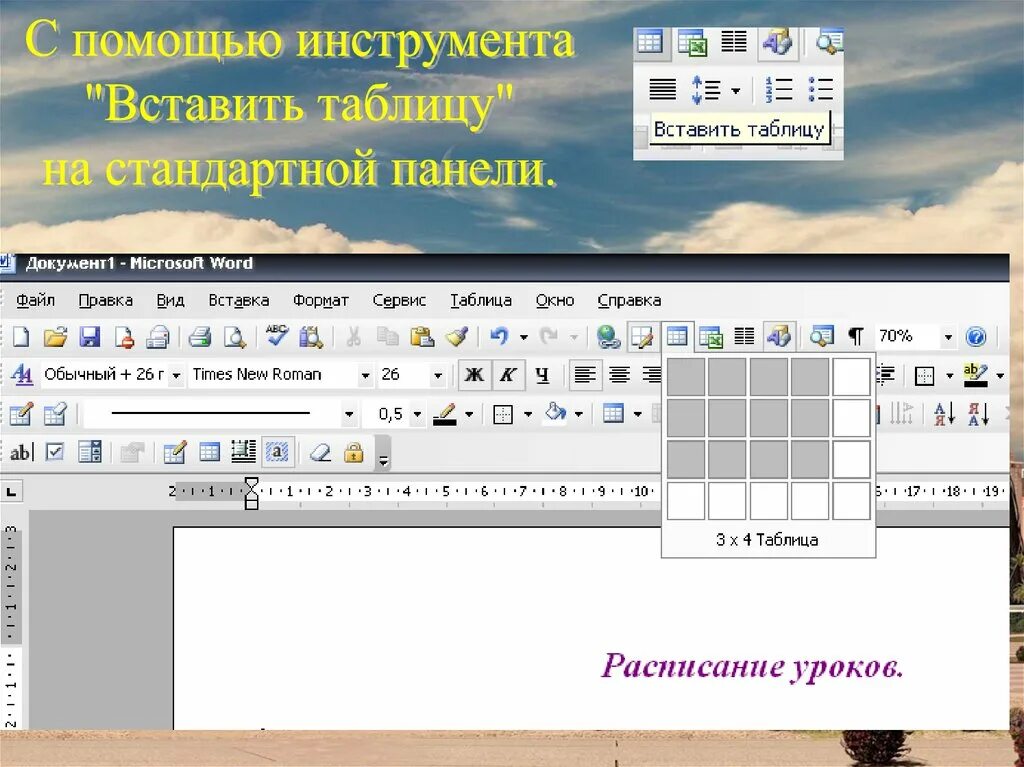Click Insert Table icon in the Forms toolbar
1024x767 pixels.
pyautogui.click(x=209, y=452)
